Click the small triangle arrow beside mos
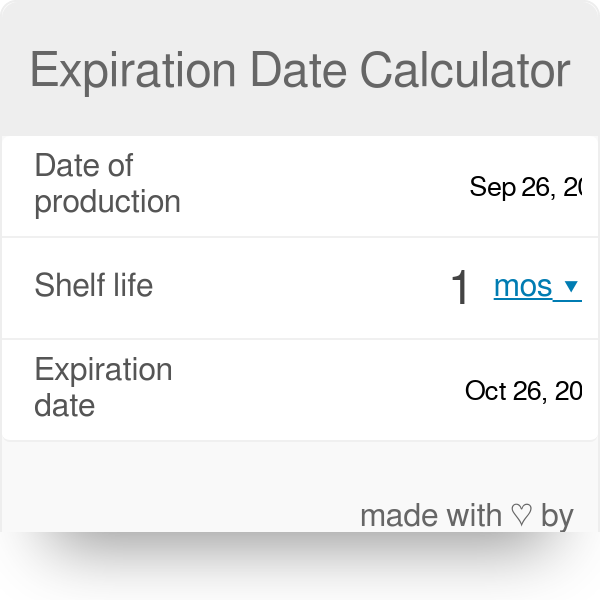This screenshot has height=600, width=600. click(571, 287)
